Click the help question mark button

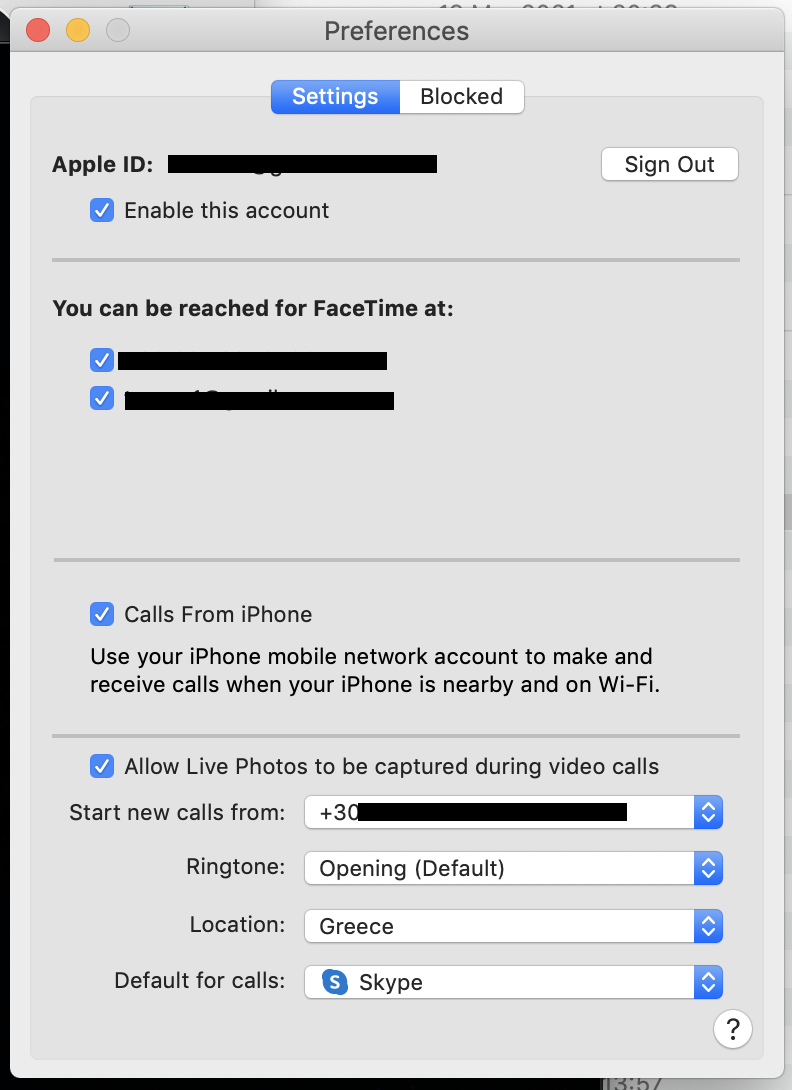[x=733, y=1028]
